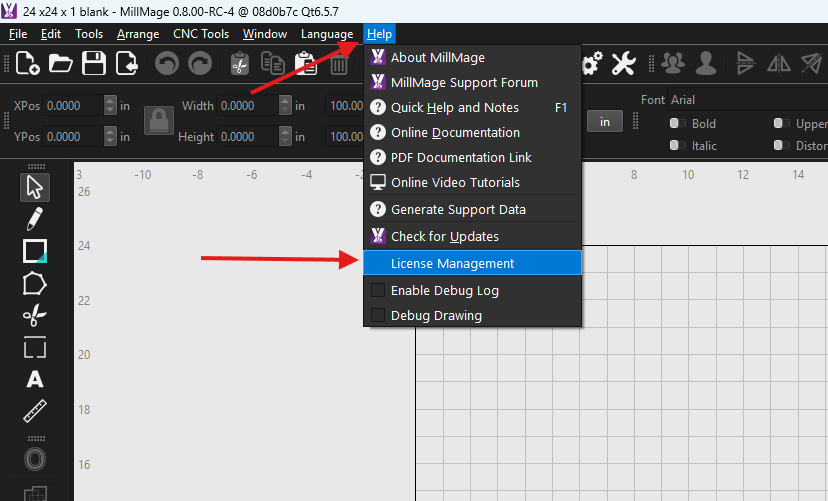The image size is (828, 501).
Task: Click the single user icon
Action: point(706,64)
